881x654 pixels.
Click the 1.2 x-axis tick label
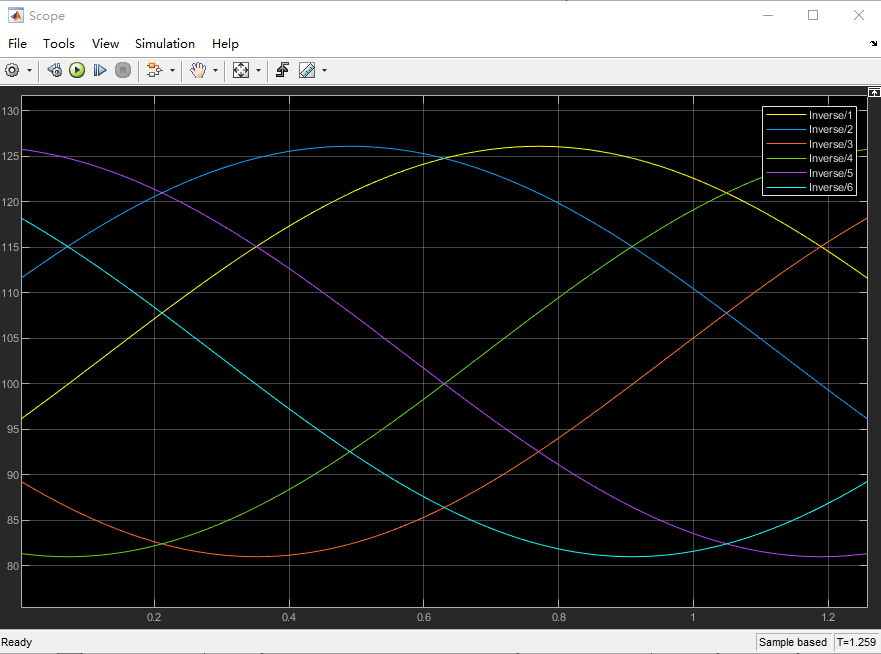coord(828,617)
